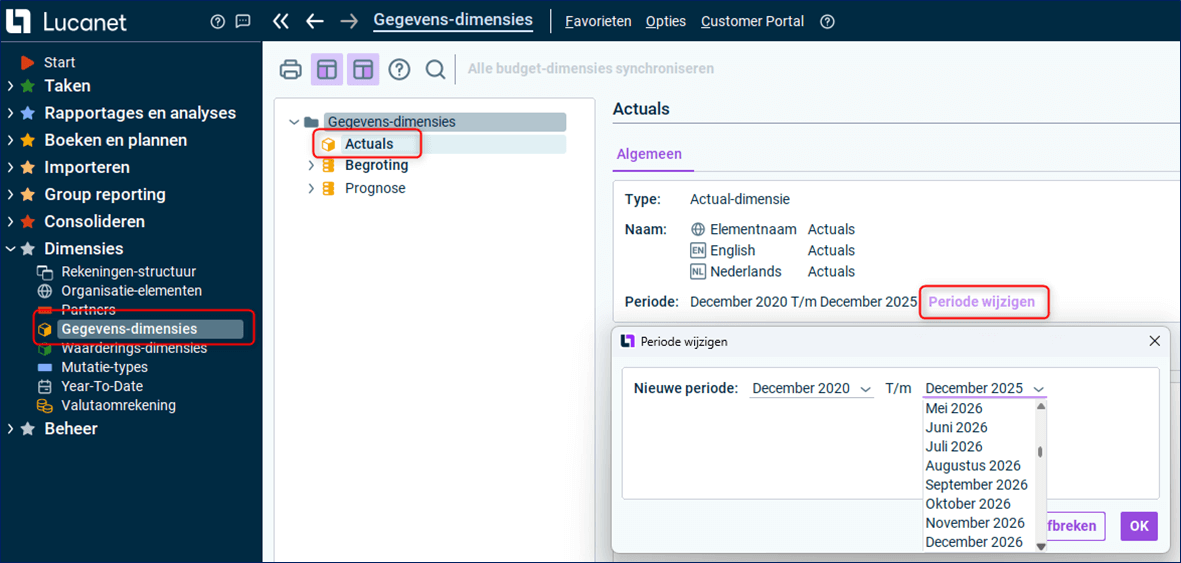Image resolution: width=1181 pixels, height=563 pixels.
Task: Click green star icon beside Taken
Action: 28,87
